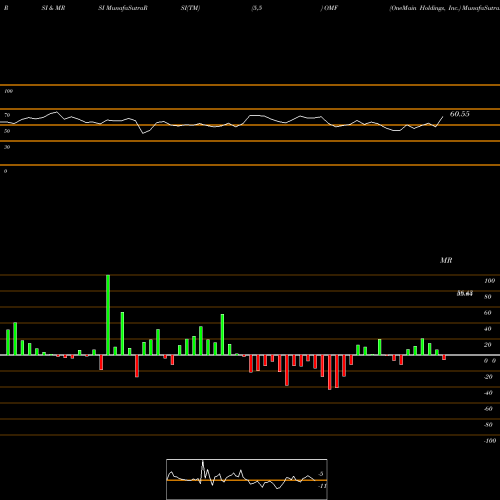Viewport: 500px width, 500px height.
Task: Select the MR axis label -20
Action: point(488,377)
